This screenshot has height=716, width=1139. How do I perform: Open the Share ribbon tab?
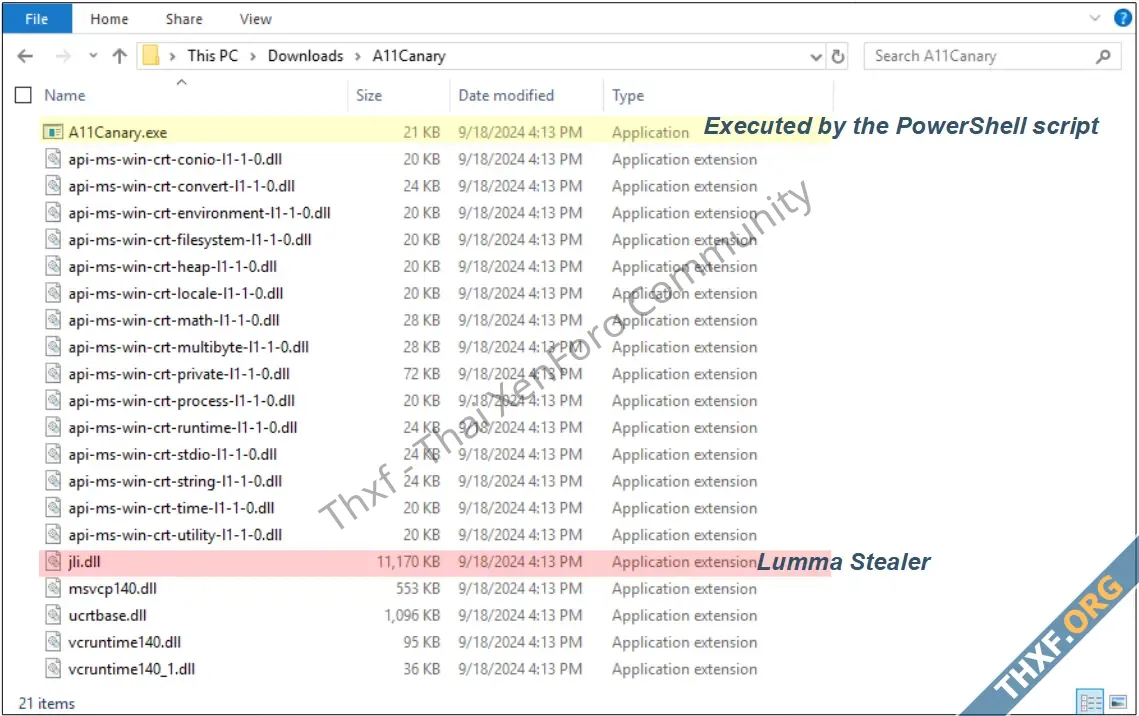click(184, 19)
